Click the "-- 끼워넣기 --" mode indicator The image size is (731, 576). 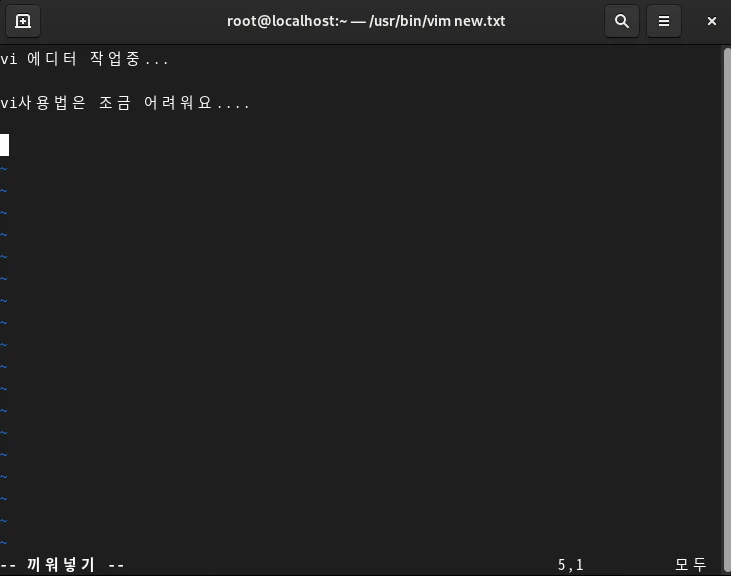[62, 565]
